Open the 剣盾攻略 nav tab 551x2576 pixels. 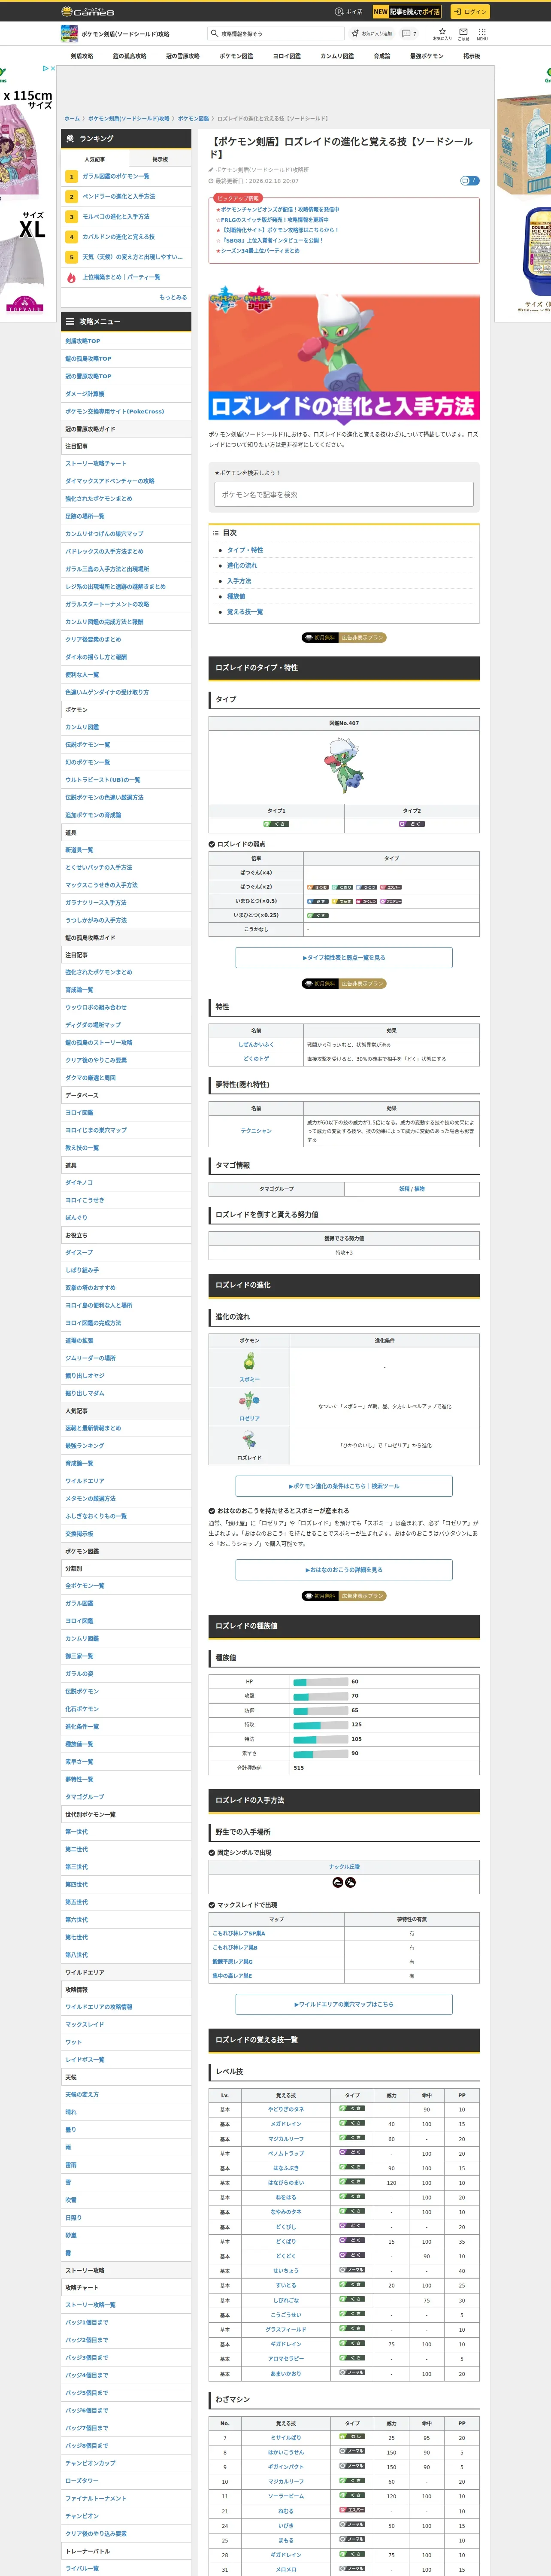coord(82,56)
